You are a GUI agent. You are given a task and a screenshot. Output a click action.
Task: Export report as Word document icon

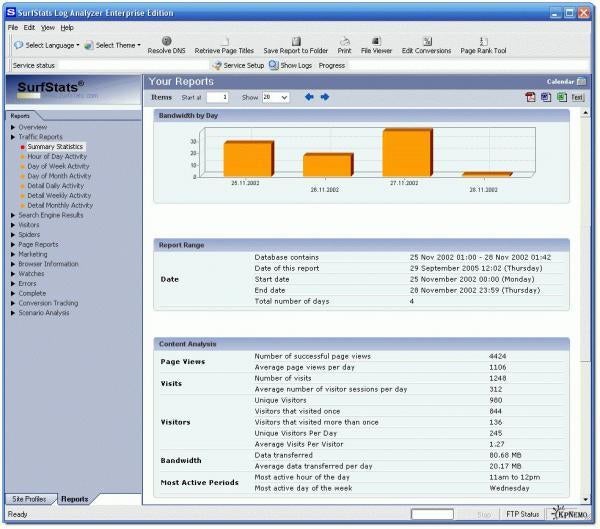coord(546,97)
